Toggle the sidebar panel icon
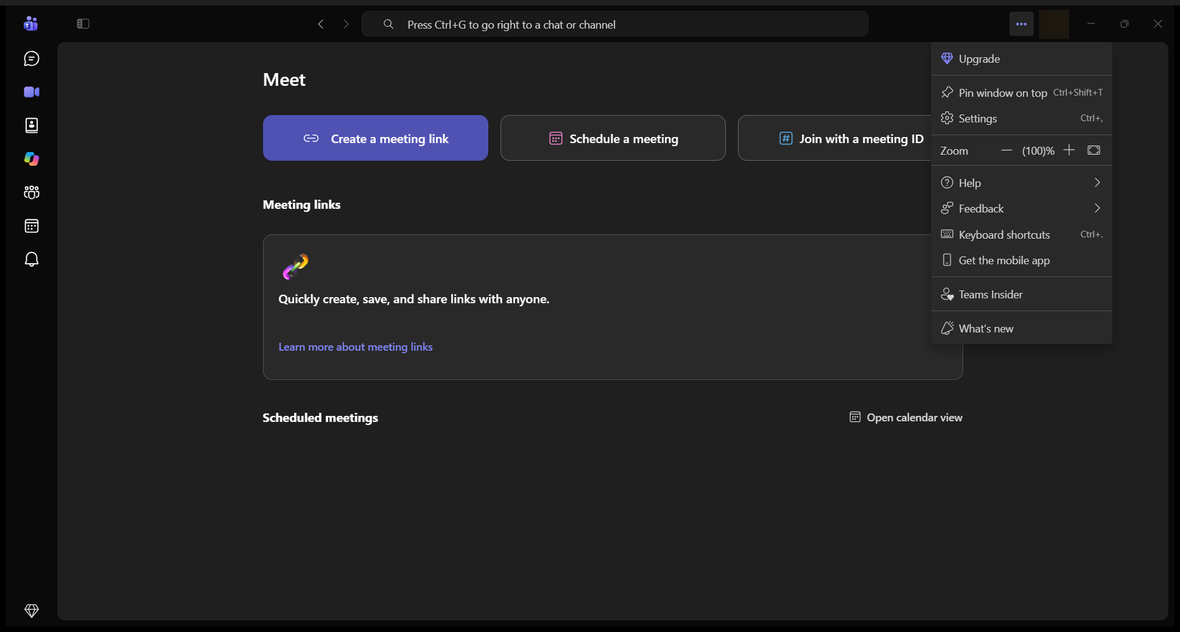This screenshot has width=1180, height=632. click(84, 24)
